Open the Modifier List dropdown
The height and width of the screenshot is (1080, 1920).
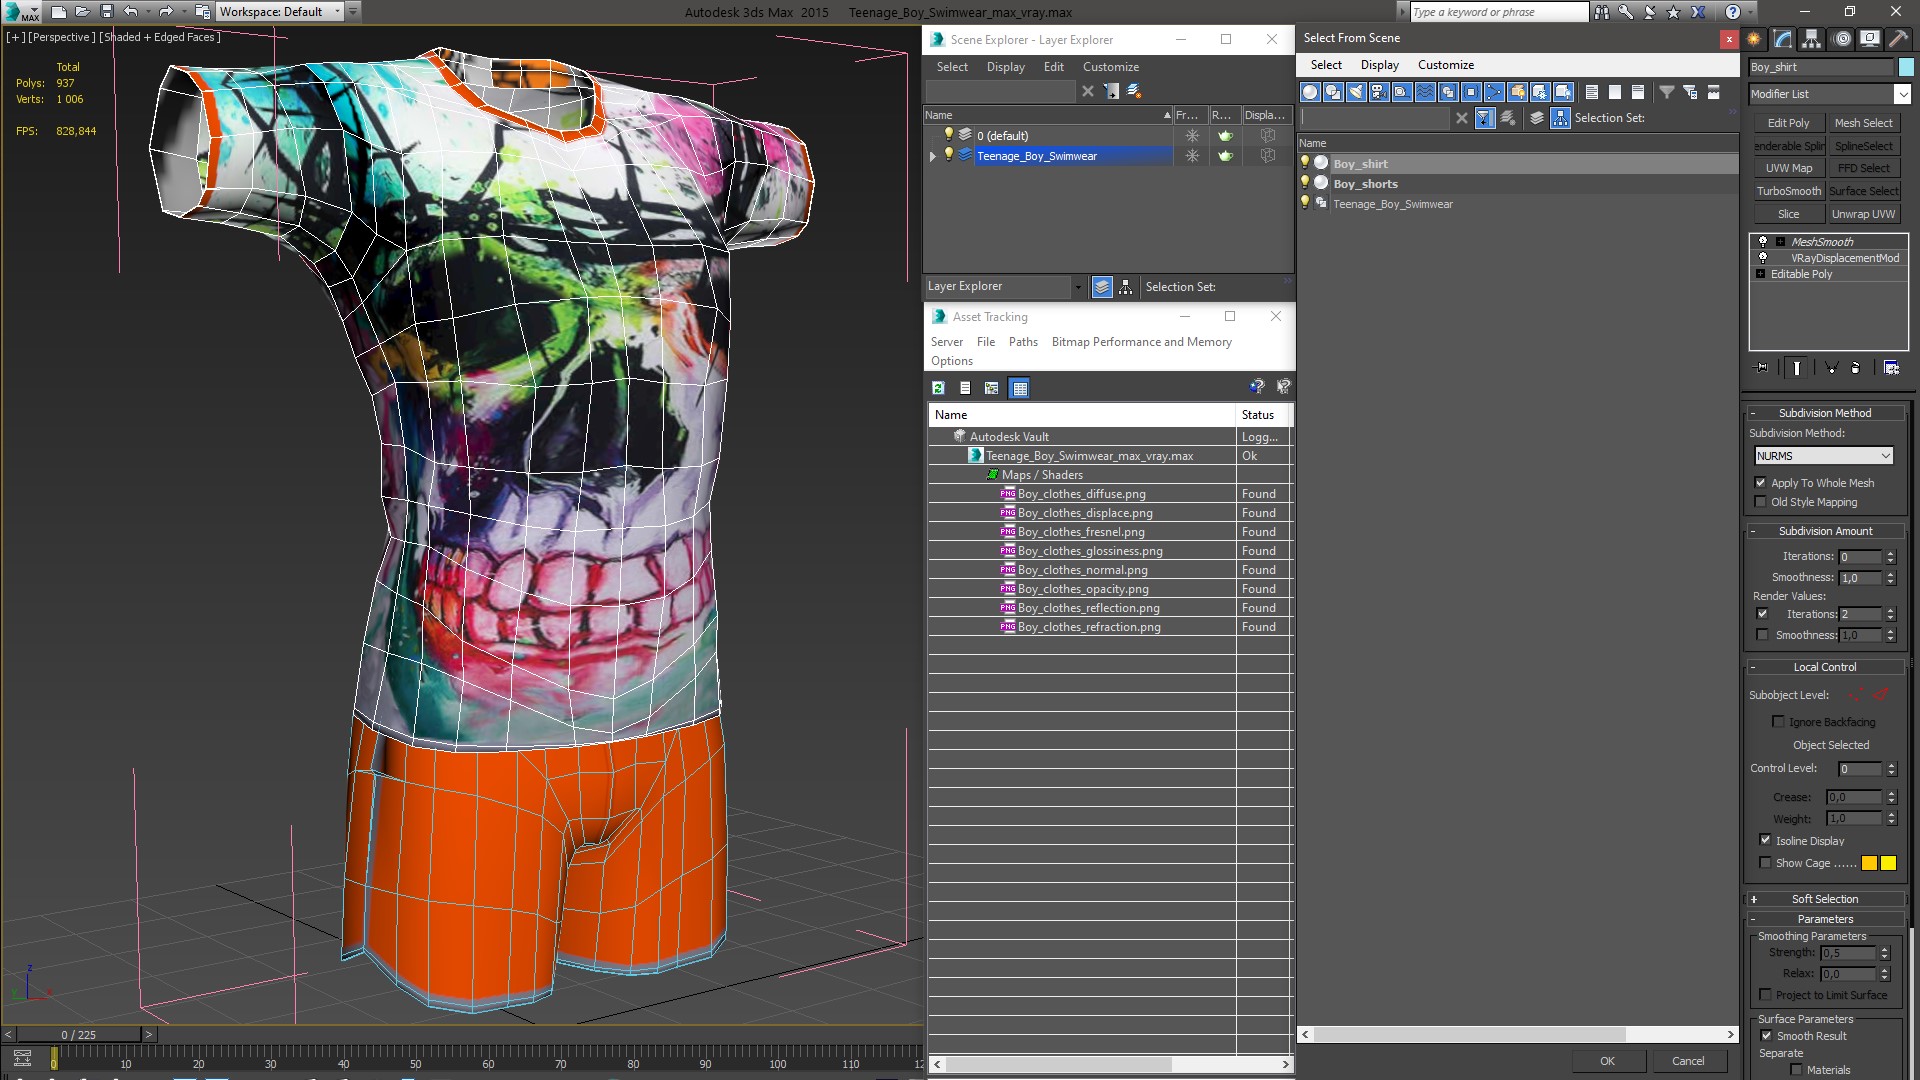click(1830, 94)
